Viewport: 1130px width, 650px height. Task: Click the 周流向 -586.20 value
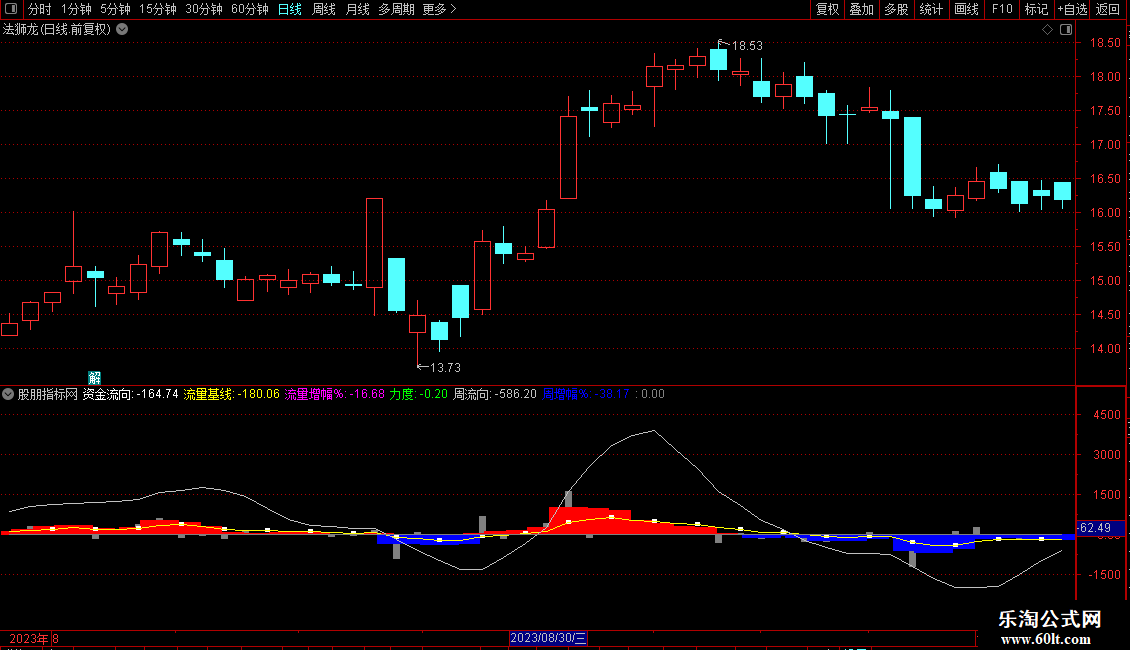(x=495, y=394)
